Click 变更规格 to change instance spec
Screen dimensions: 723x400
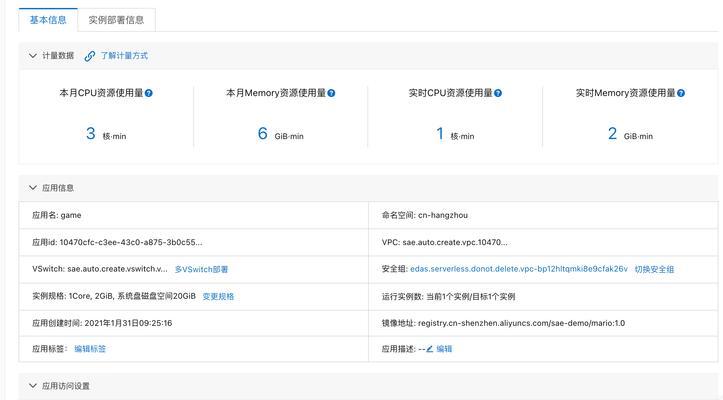218,296
